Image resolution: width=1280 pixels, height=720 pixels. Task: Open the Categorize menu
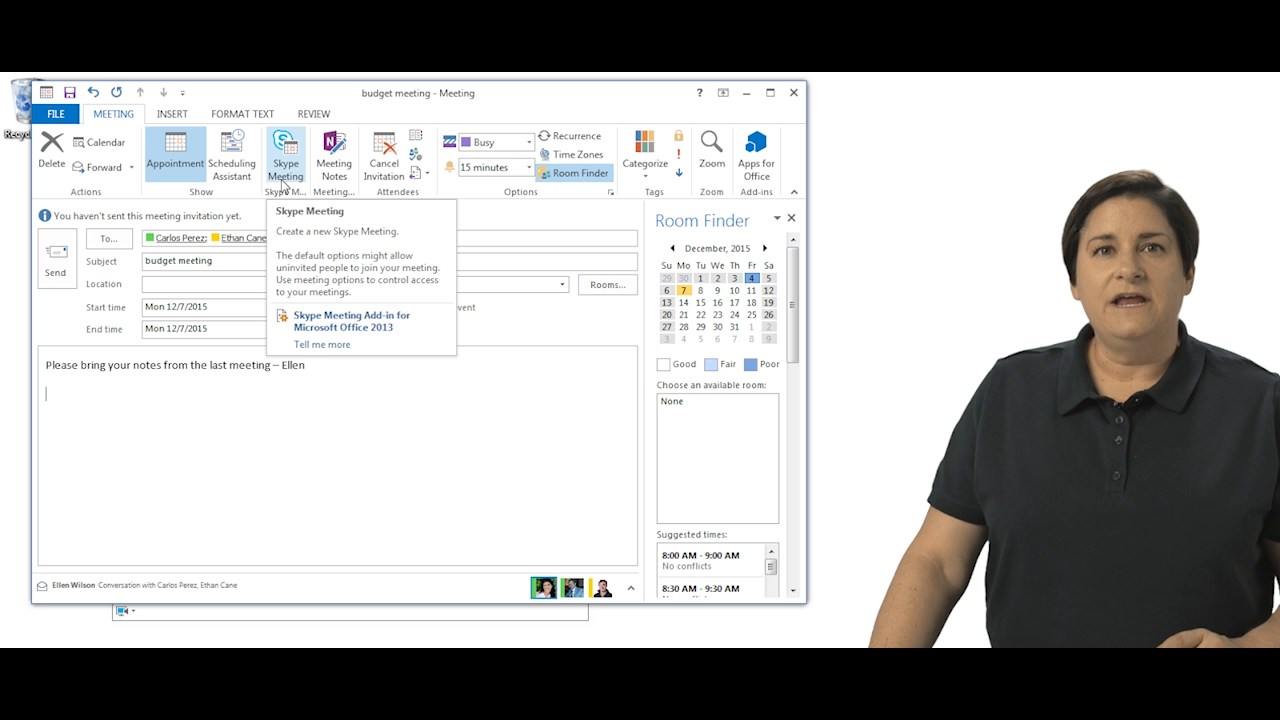pos(645,154)
